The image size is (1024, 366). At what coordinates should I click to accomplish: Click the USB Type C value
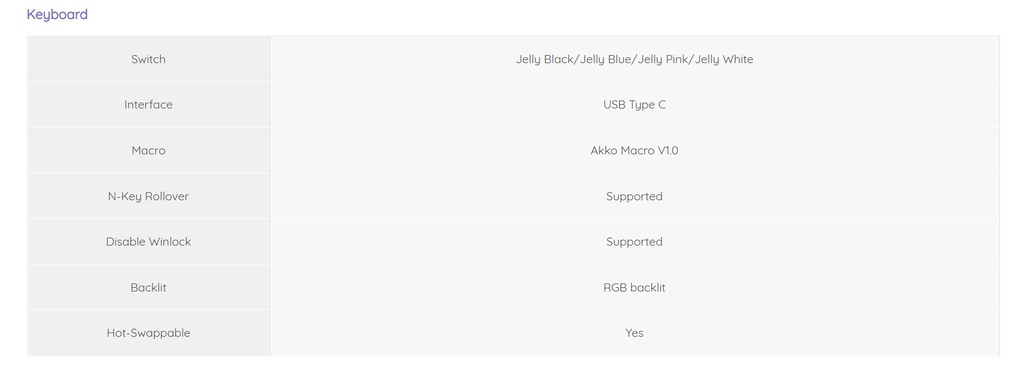pyautogui.click(x=634, y=105)
